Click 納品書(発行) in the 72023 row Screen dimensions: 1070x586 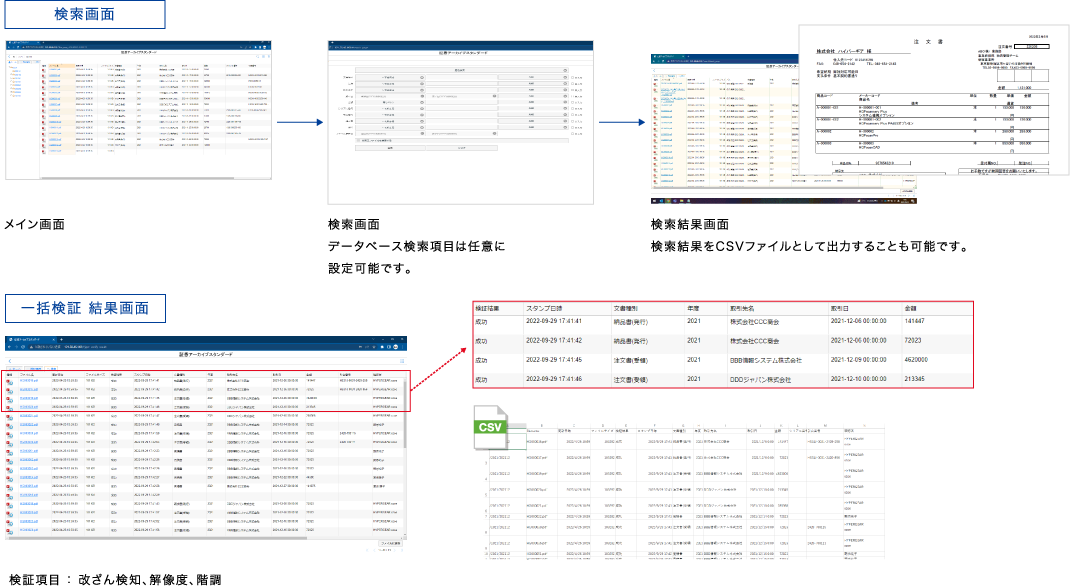pos(631,340)
